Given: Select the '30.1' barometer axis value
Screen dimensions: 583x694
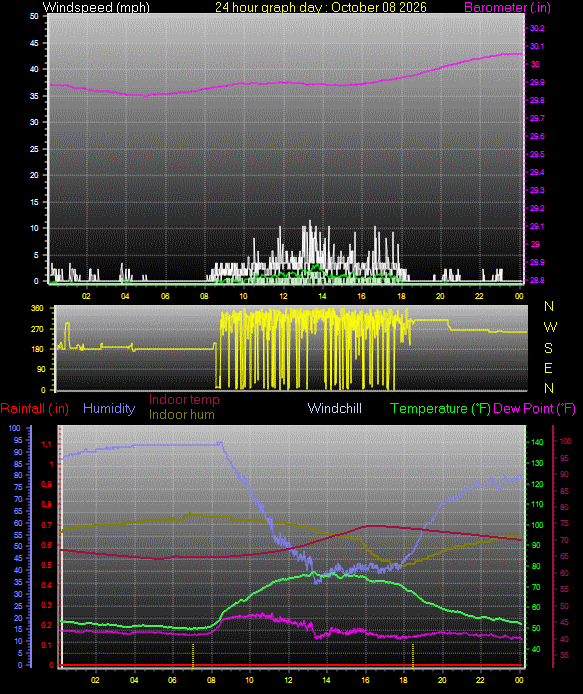Looking at the screenshot, I should (537, 46).
